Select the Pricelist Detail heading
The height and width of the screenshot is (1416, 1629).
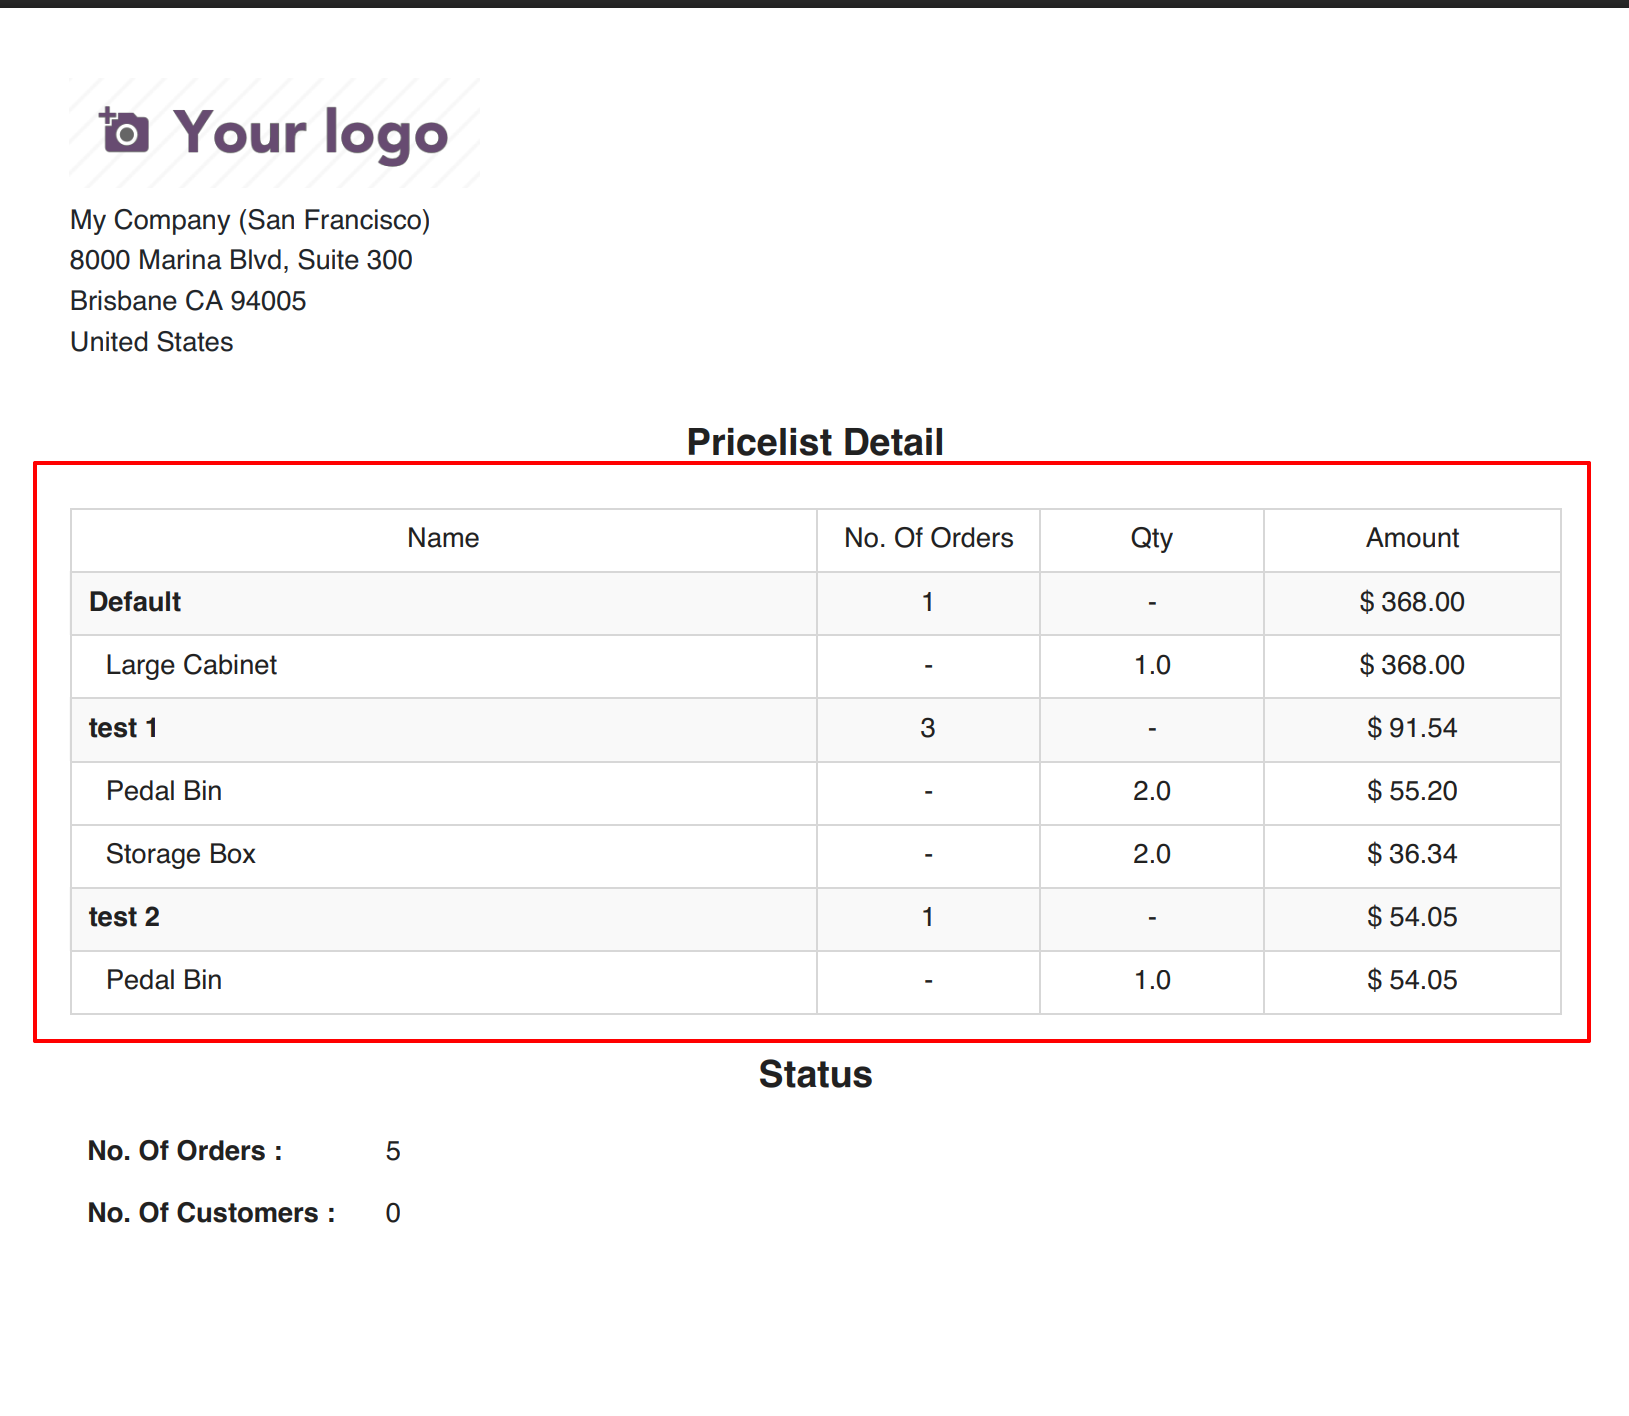click(x=814, y=442)
